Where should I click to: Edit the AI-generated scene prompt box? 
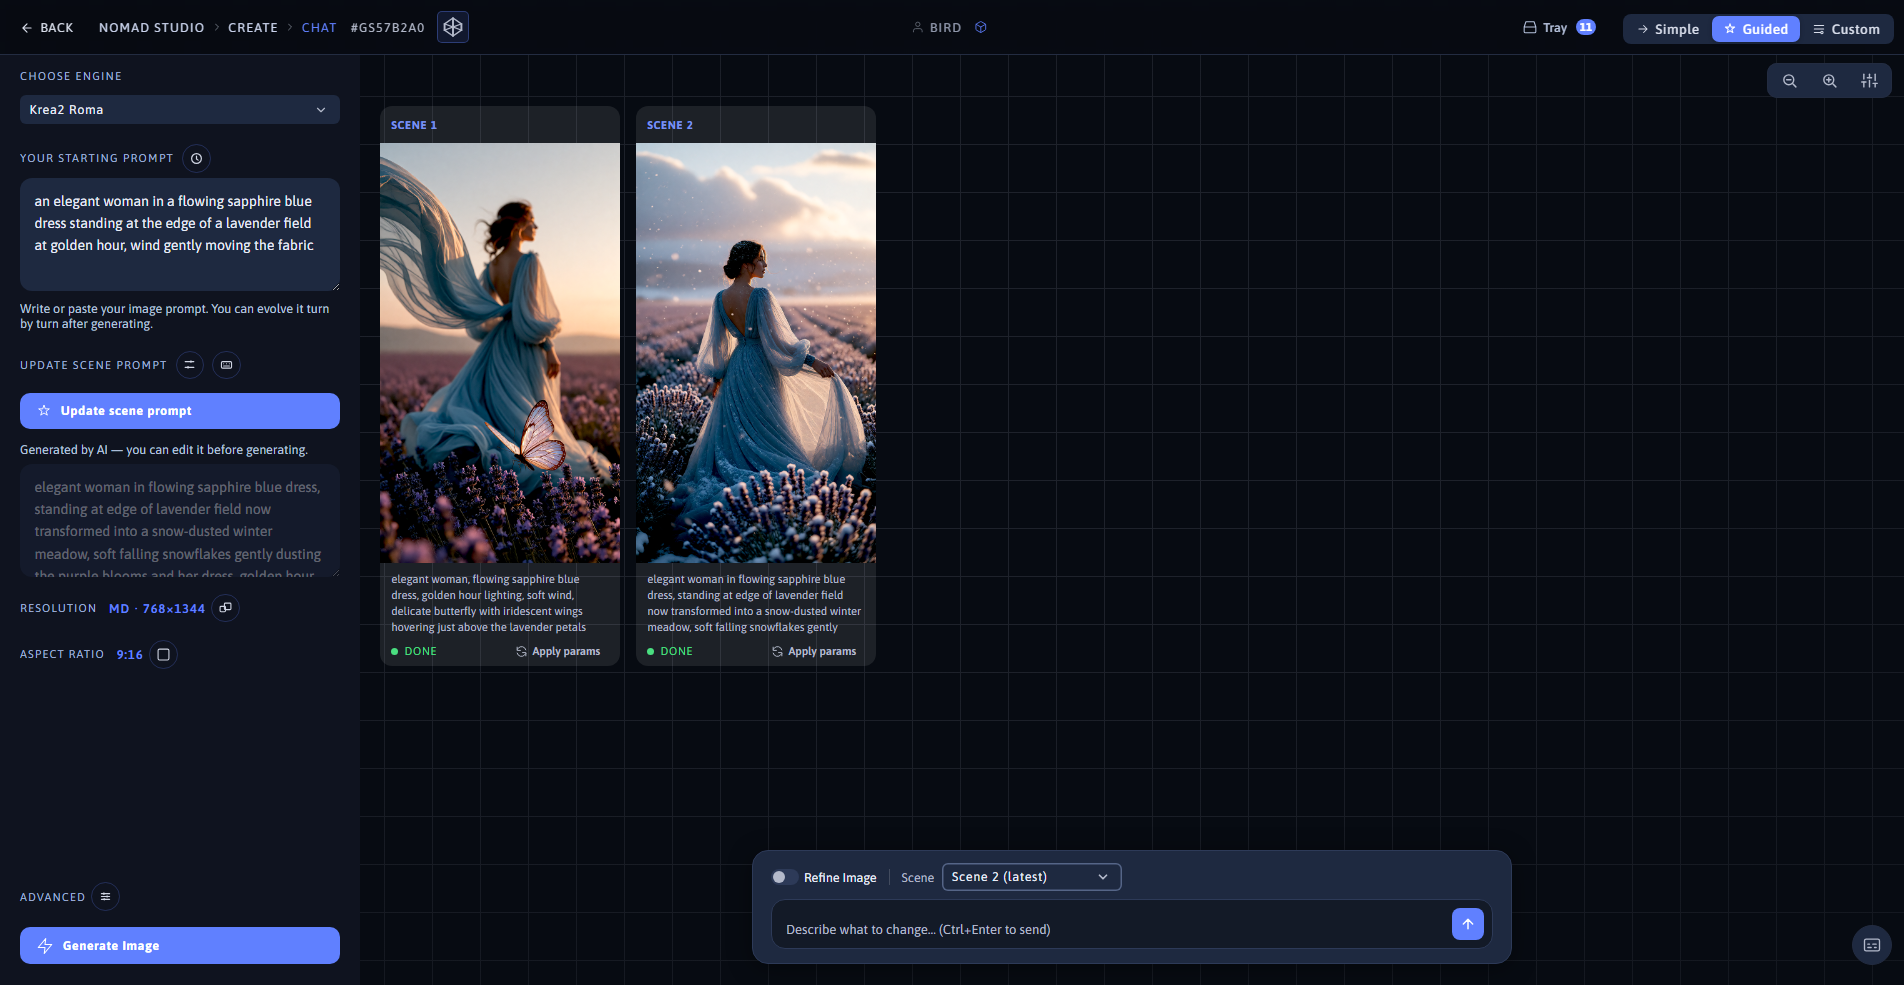coord(180,521)
